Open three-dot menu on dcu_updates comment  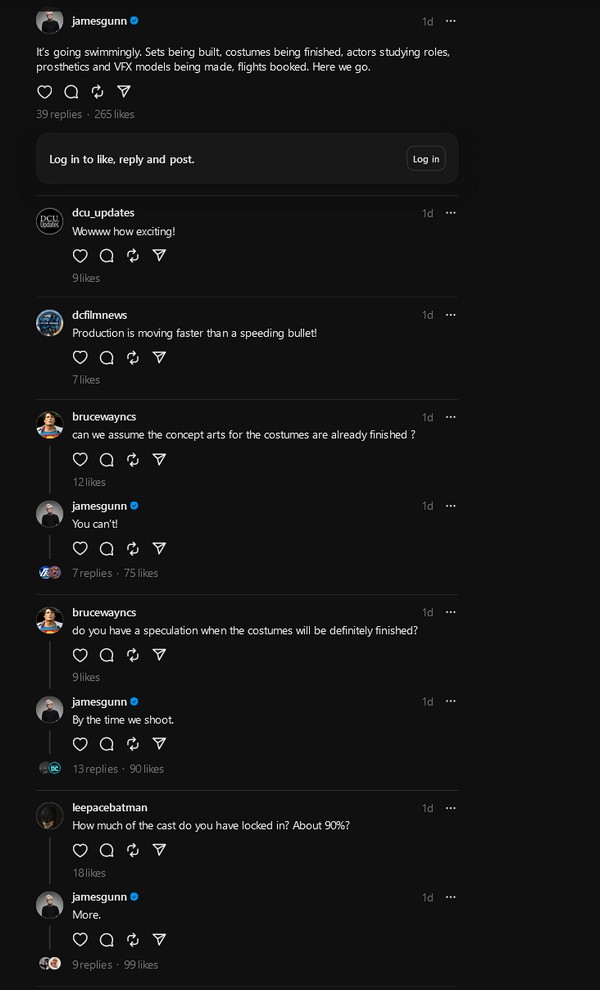tap(451, 213)
